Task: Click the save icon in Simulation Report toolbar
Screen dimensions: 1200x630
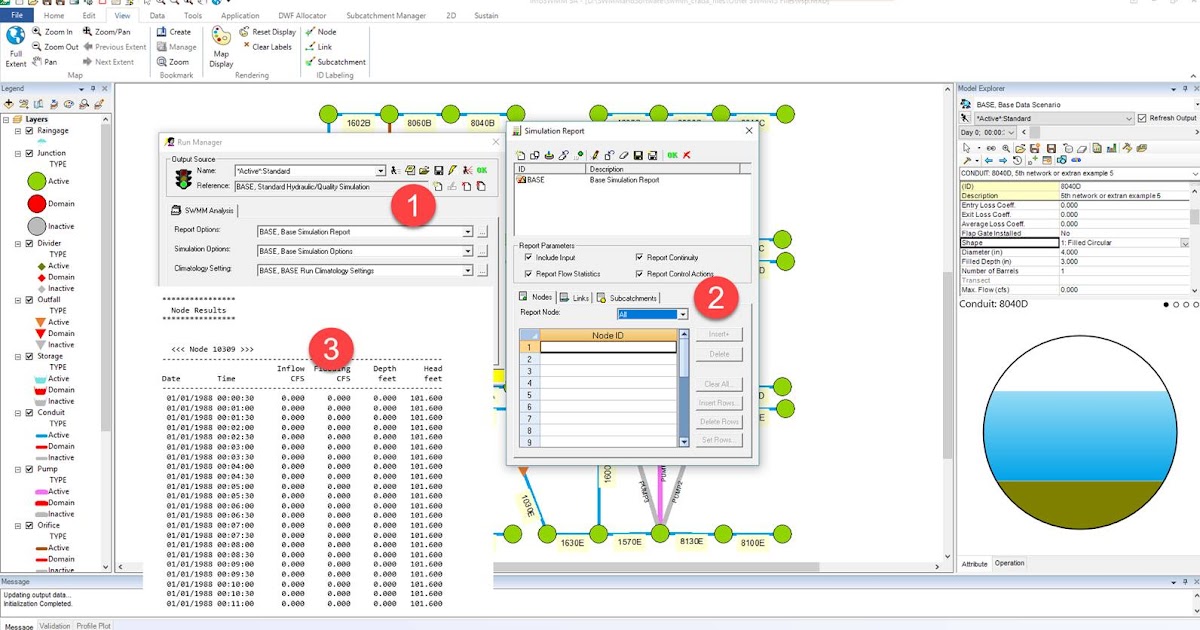Action: pyautogui.click(x=638, y=153)
